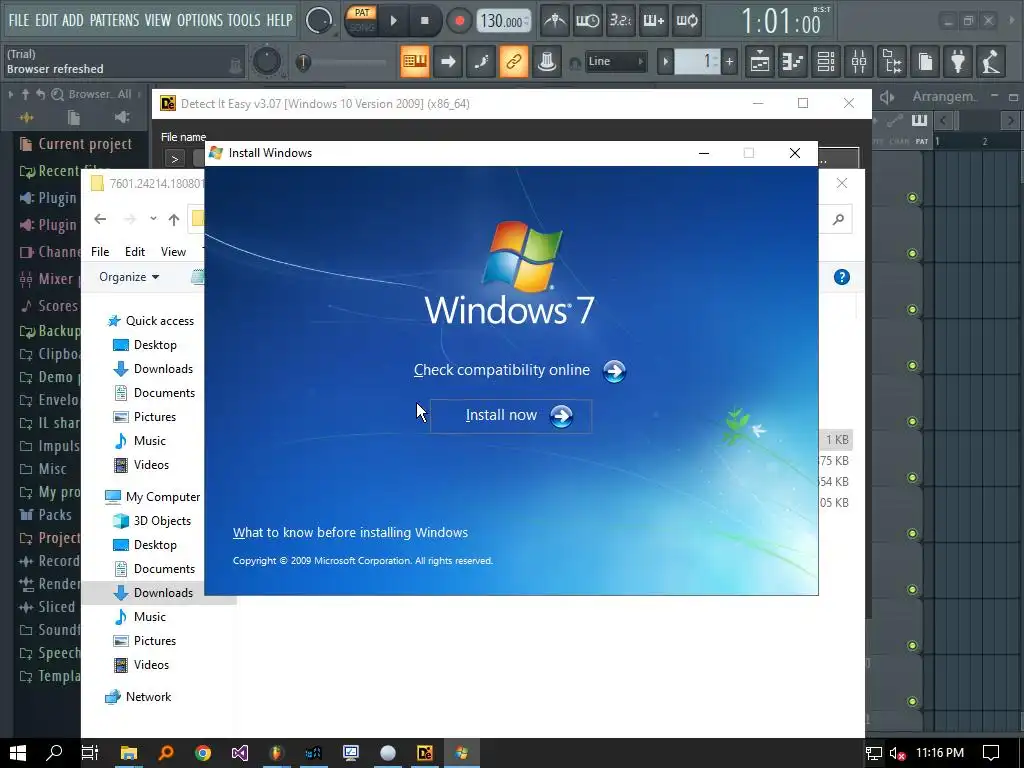The height and width of the screenshot is (768, 1024).
Task: Open the plugin picker plug icon
Action: [958, 62]
